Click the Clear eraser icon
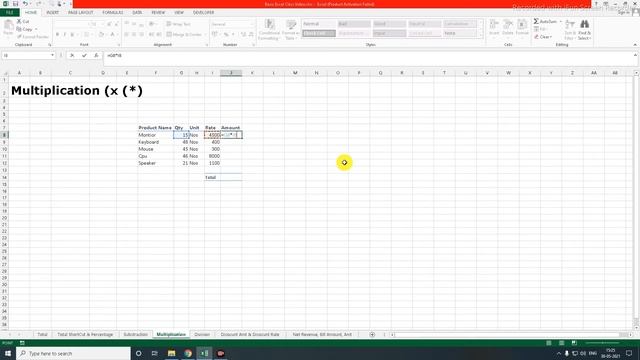 536,37
